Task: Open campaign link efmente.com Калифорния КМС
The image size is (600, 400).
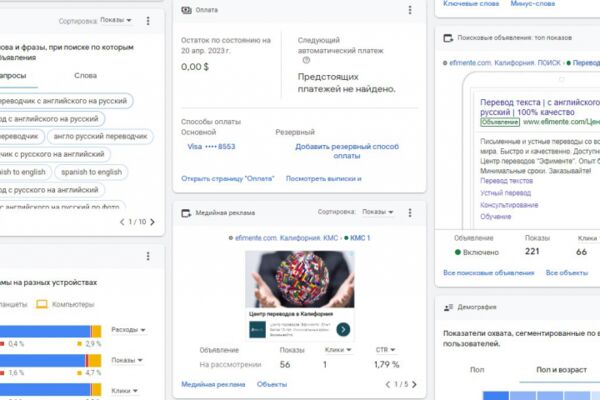Action: [x=286, y=238]
